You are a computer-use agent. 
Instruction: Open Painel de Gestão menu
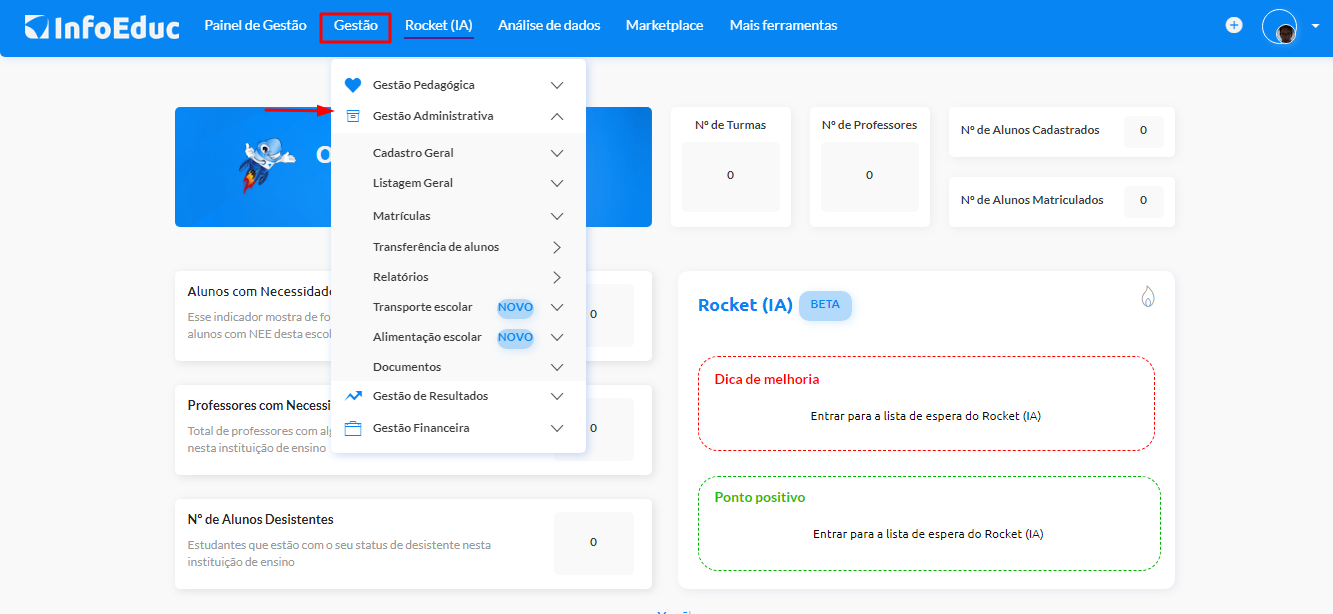coord(255,25)
